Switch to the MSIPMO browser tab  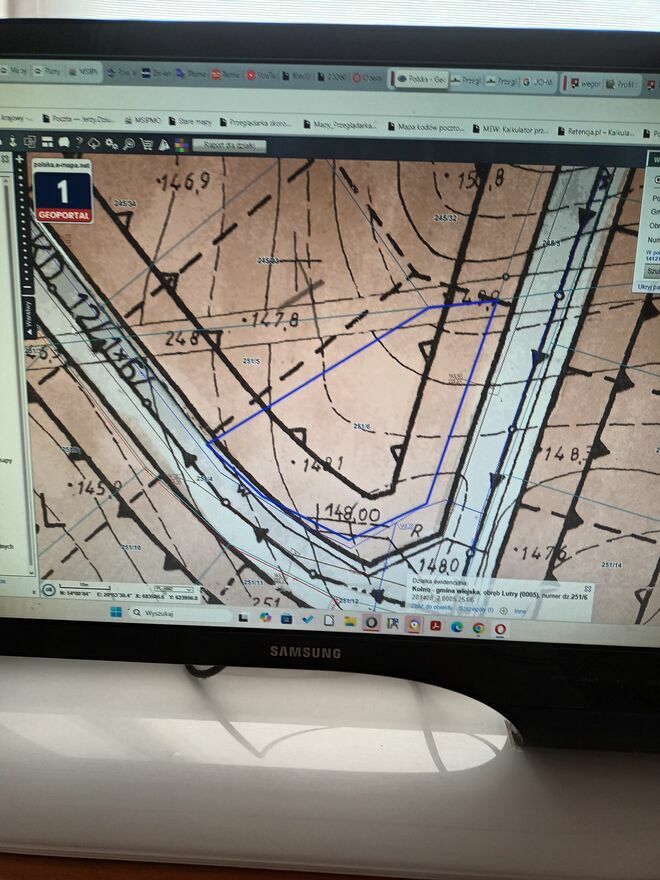(83, 71)
